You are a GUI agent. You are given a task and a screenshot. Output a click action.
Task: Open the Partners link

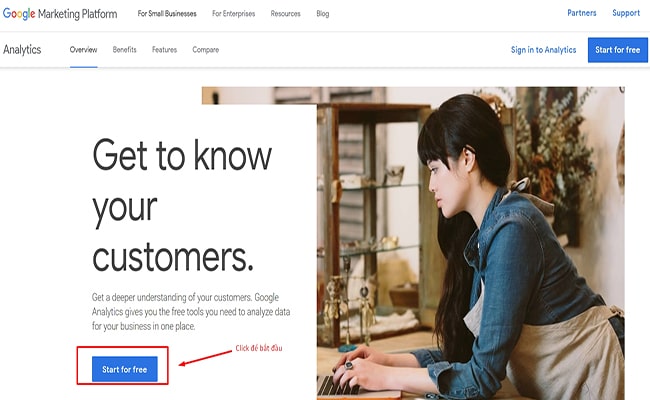tap(582, 13)
